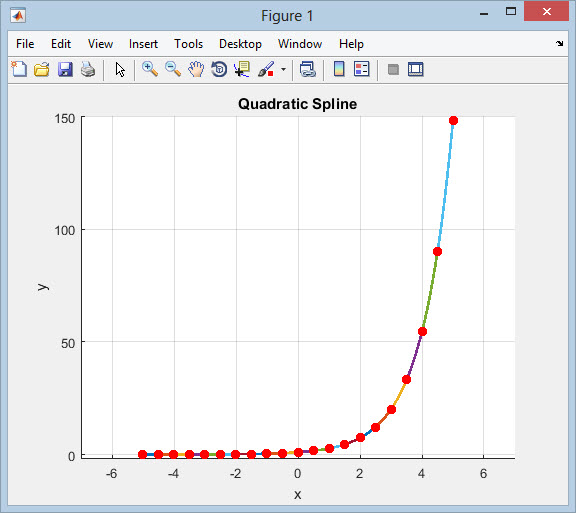Click the New Figure icon
Image resolution: width=576 pixels, height=513 pixels.
[x=19, y=69]
